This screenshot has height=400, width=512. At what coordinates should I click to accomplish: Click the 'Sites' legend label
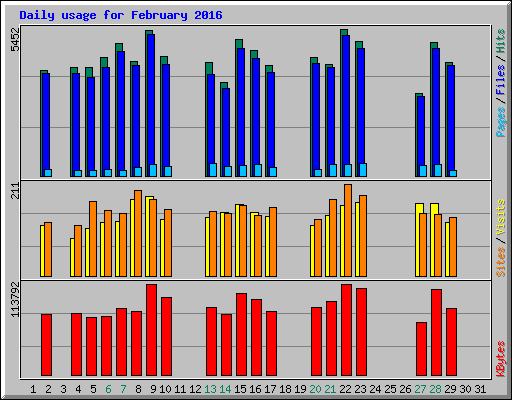[x=501, y=262]
